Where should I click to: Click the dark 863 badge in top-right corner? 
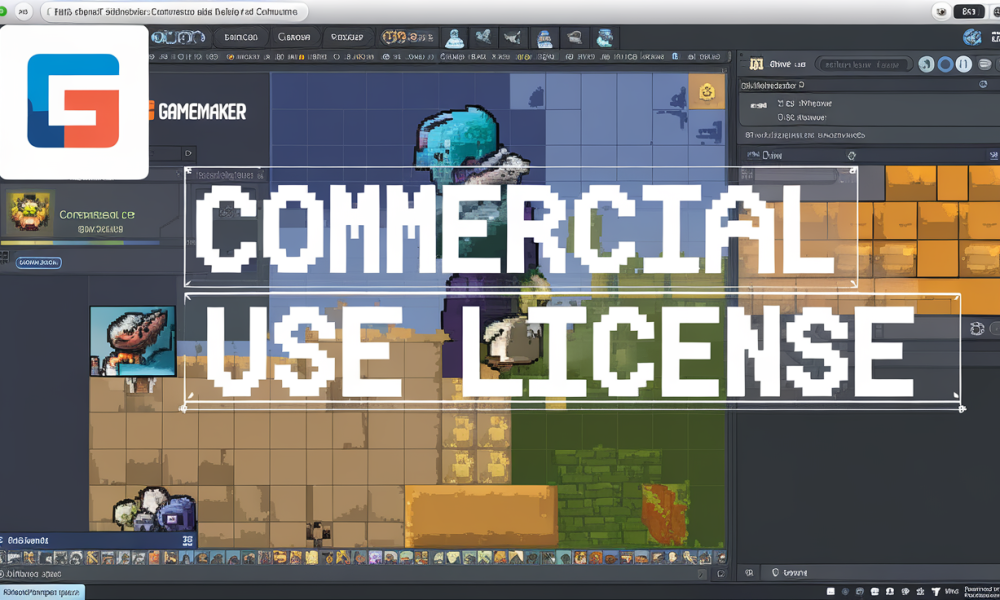968,11
